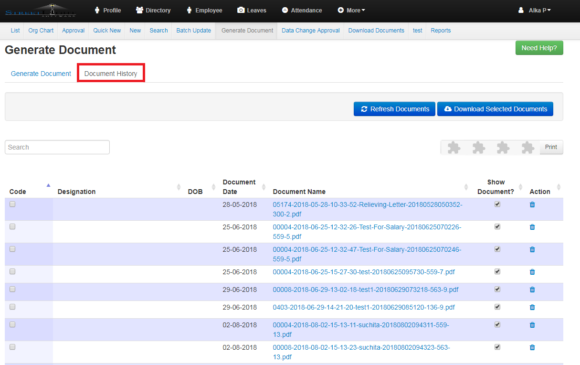Viewport: 580px width, 365px height.
Task: Click the Need Help? button
Action: point(539,48)
